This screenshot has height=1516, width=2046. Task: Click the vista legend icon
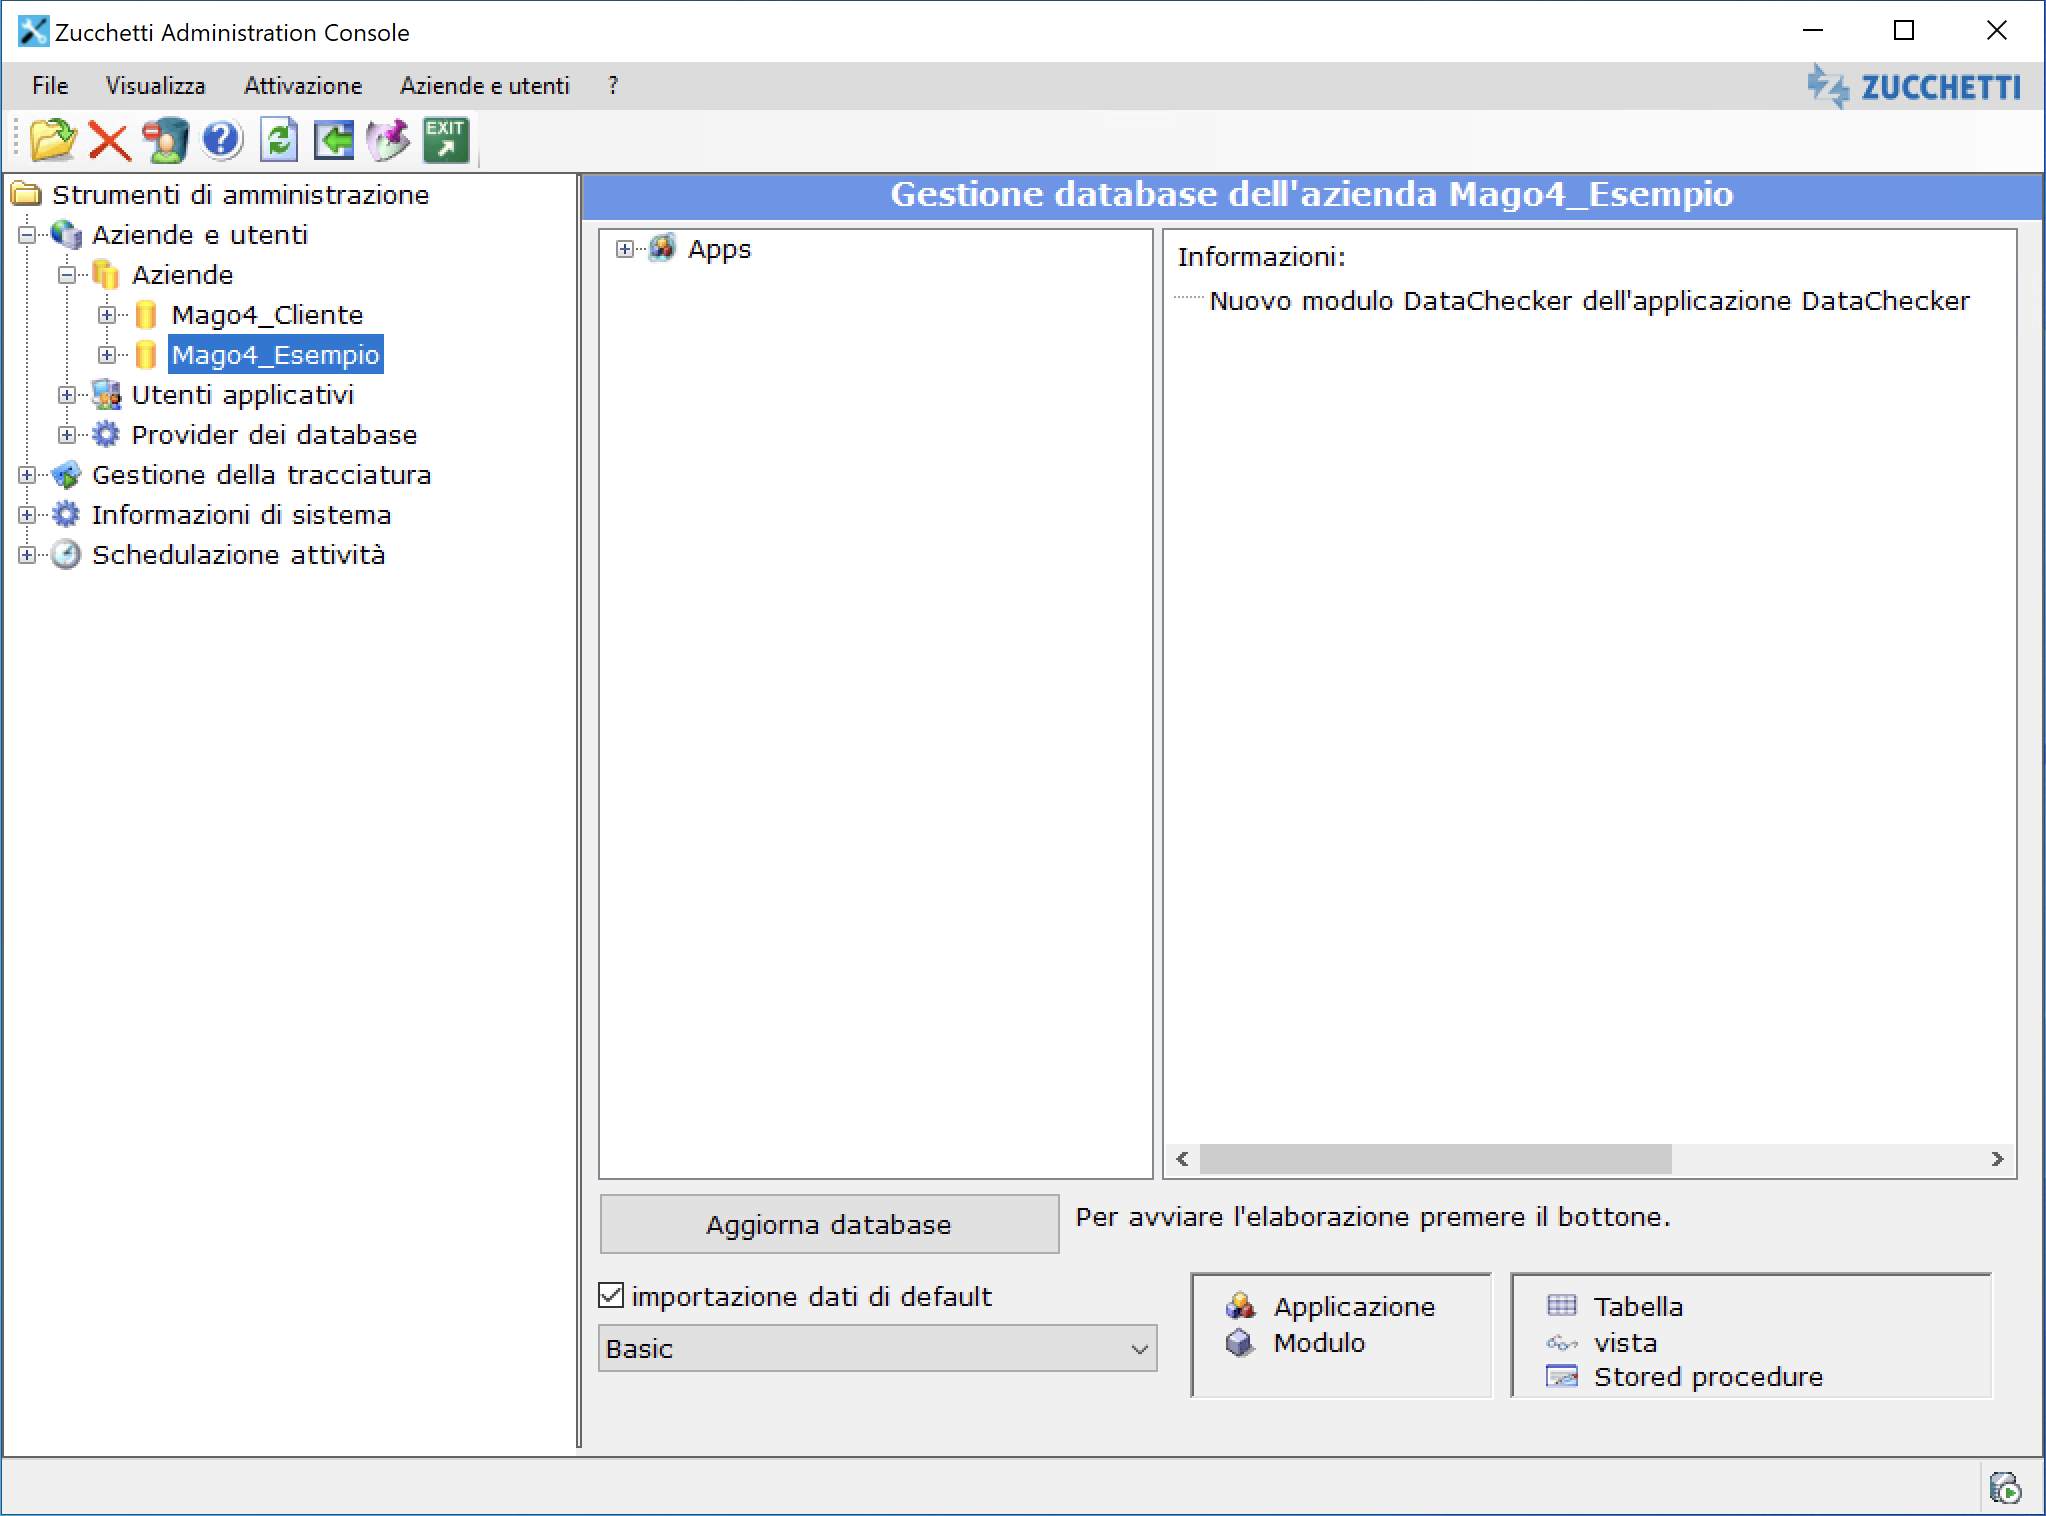1561,1343
